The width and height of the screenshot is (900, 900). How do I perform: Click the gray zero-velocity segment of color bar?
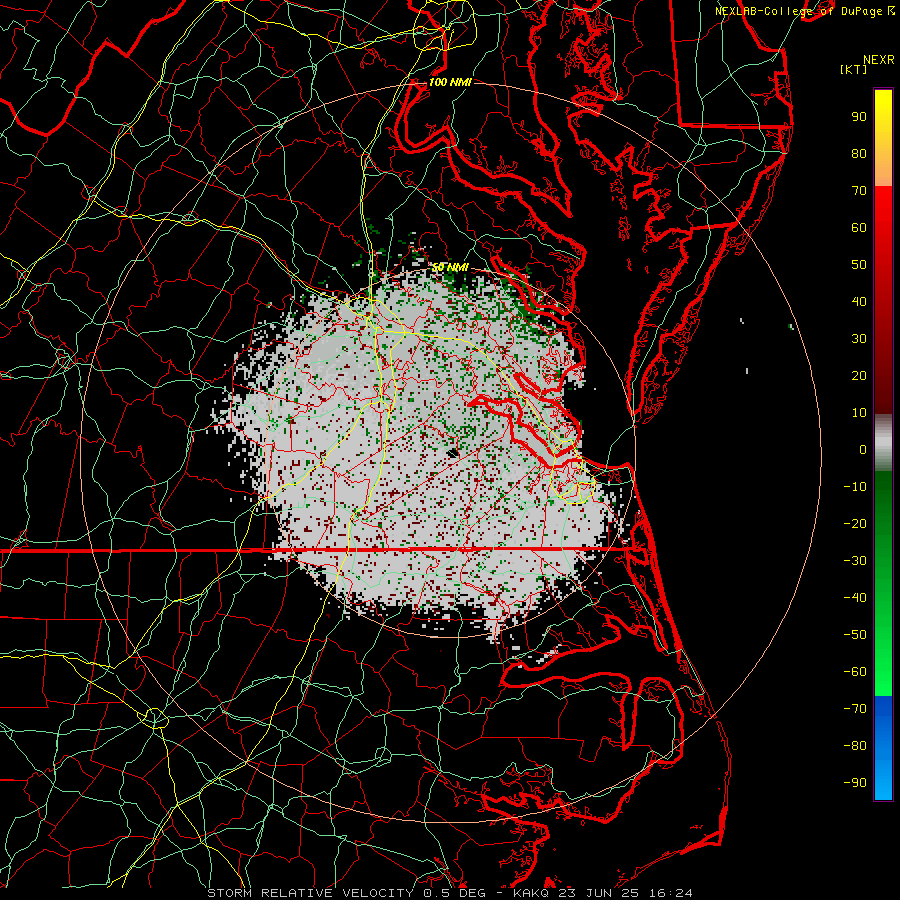(x=883, y=443)
